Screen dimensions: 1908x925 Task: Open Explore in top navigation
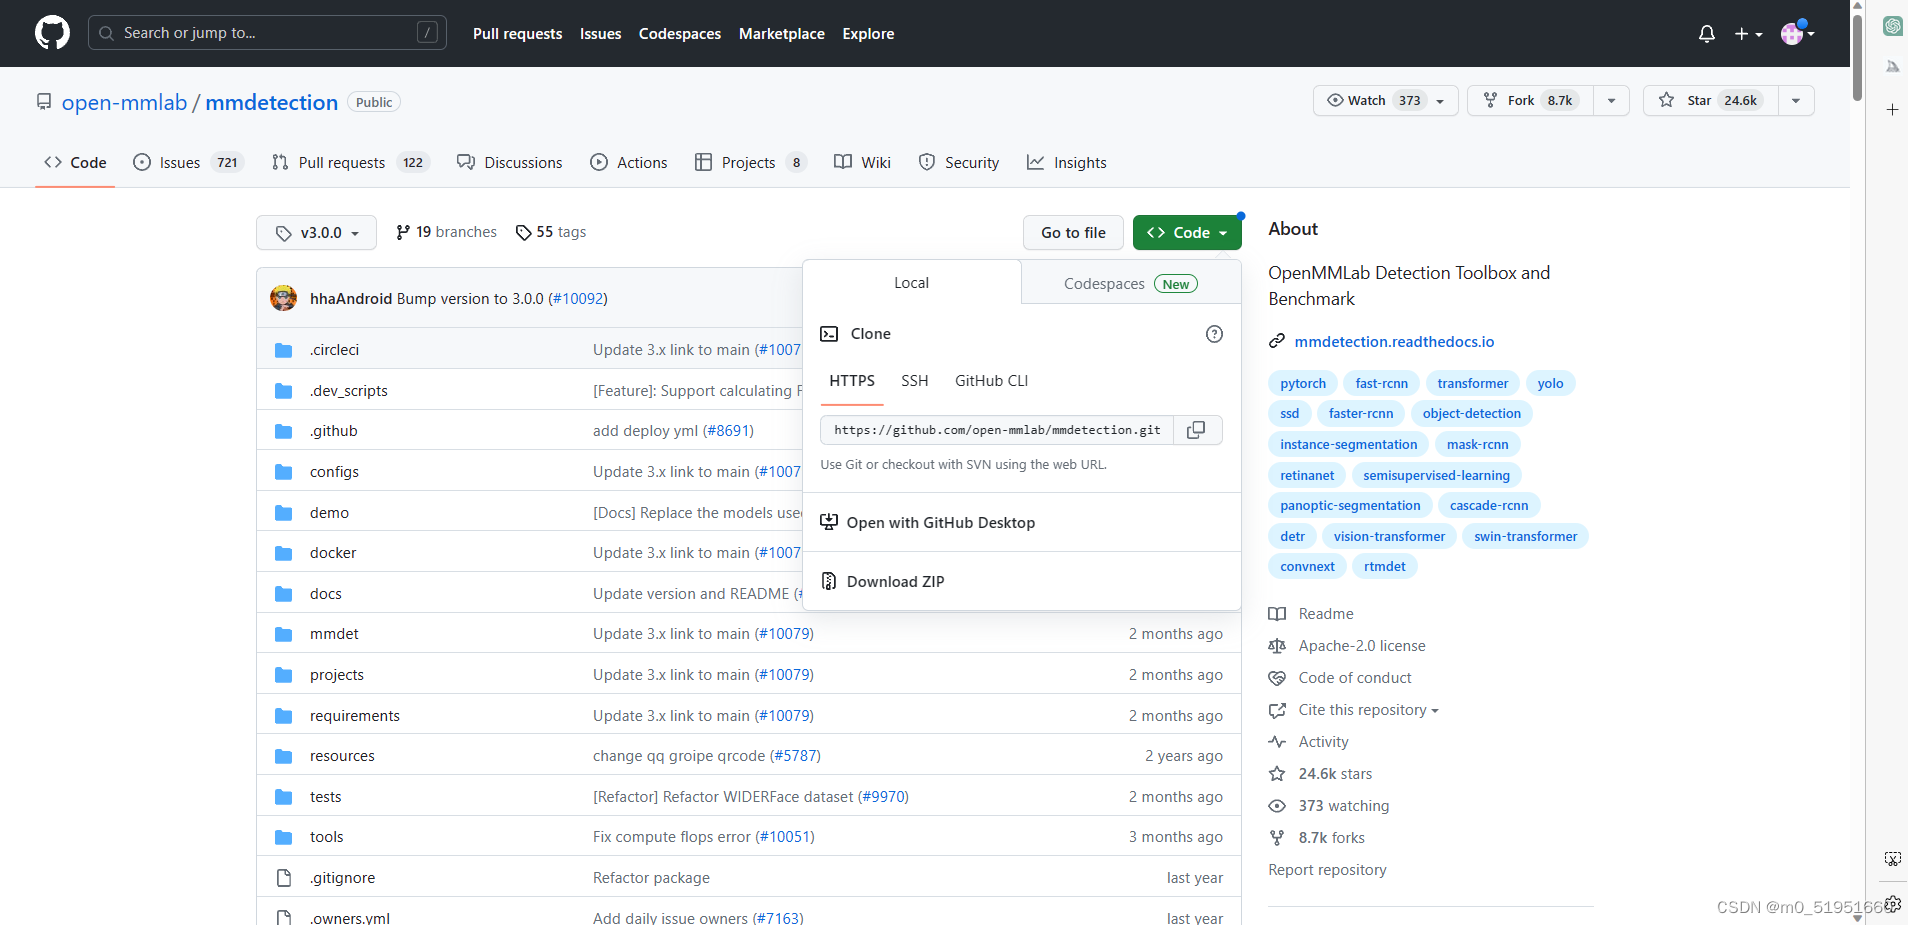click(x=868, y=34)
